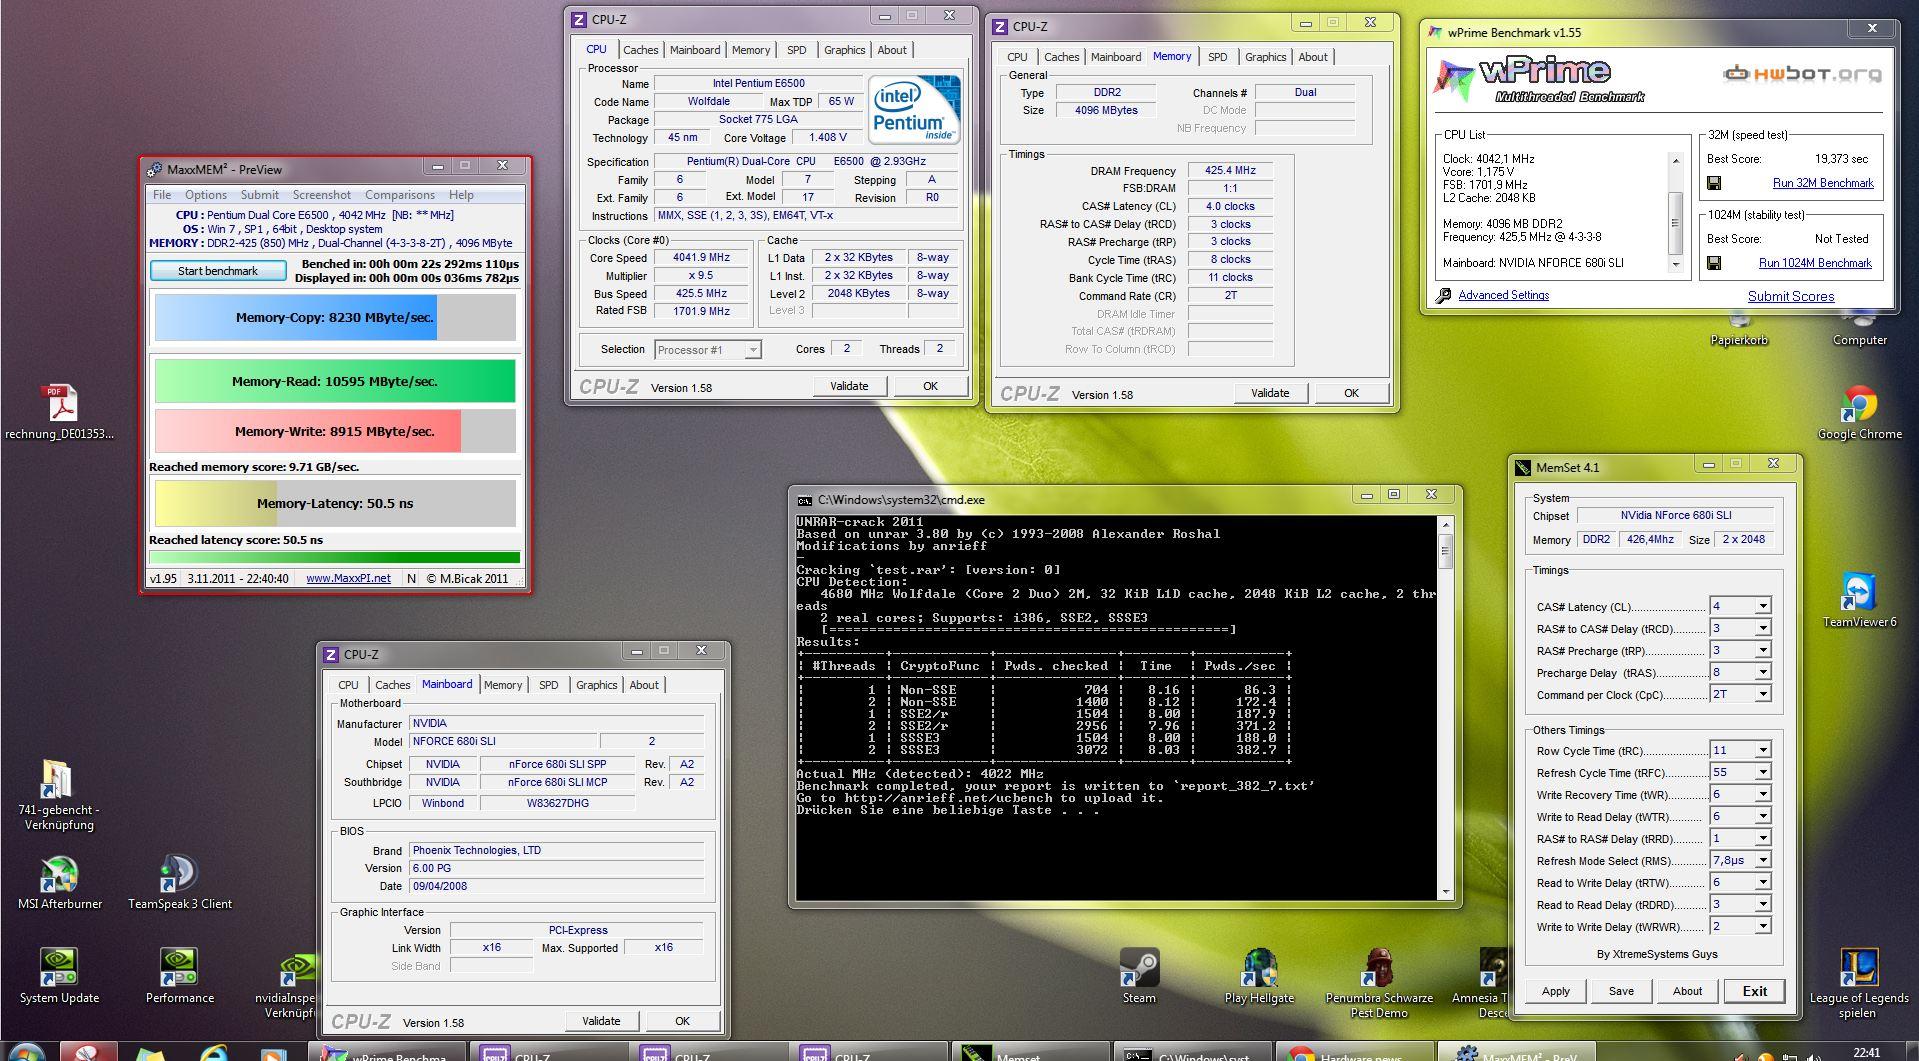Viewport: 1919px width, 1061px height.
Task: Open the Options menu in MaxxMEM
Action: click(206, 195)
